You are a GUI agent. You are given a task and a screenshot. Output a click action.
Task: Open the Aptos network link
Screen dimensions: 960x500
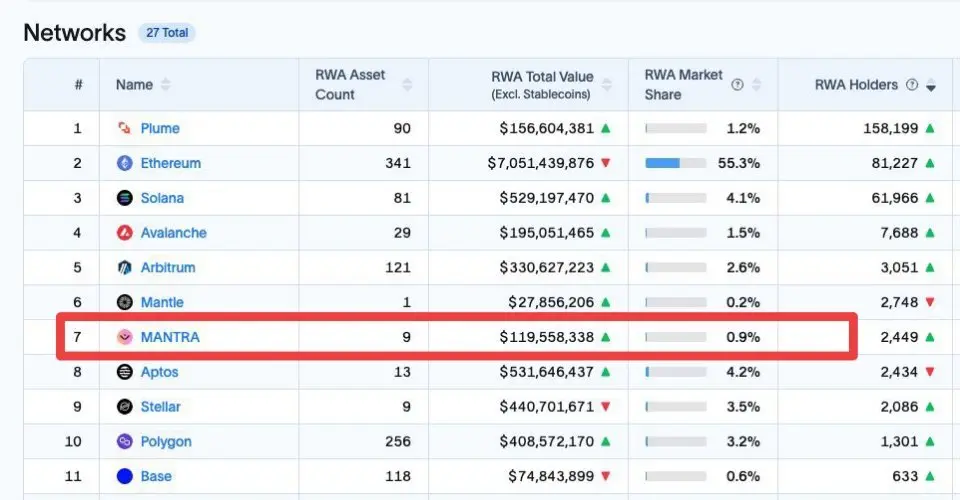159,371
